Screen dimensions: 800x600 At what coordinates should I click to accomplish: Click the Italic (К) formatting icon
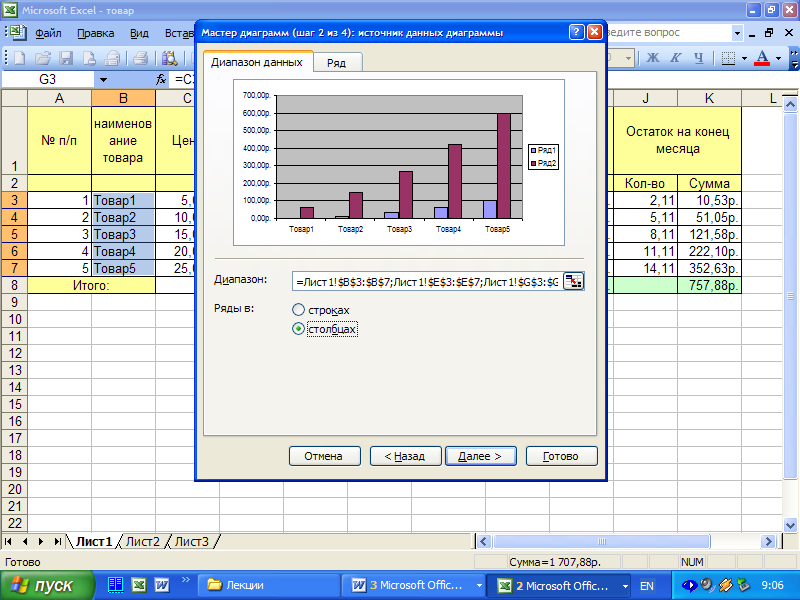[x=677, y=58]
